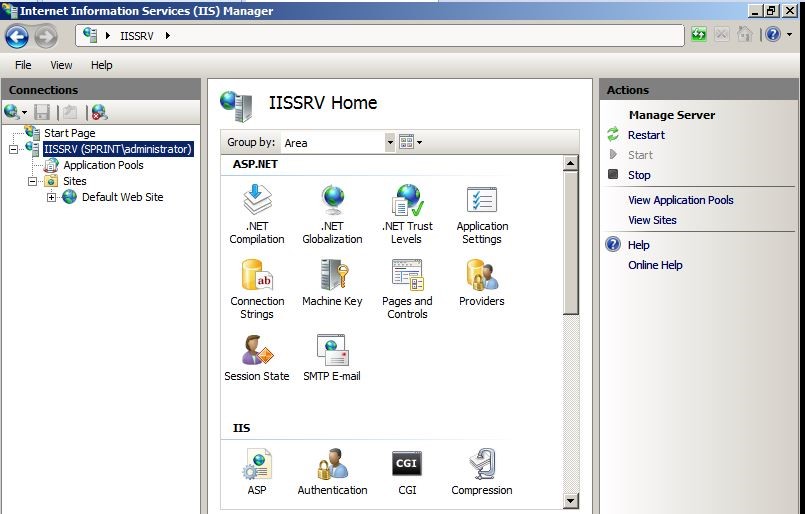Click Stop in Actions pane

(639, 175)
